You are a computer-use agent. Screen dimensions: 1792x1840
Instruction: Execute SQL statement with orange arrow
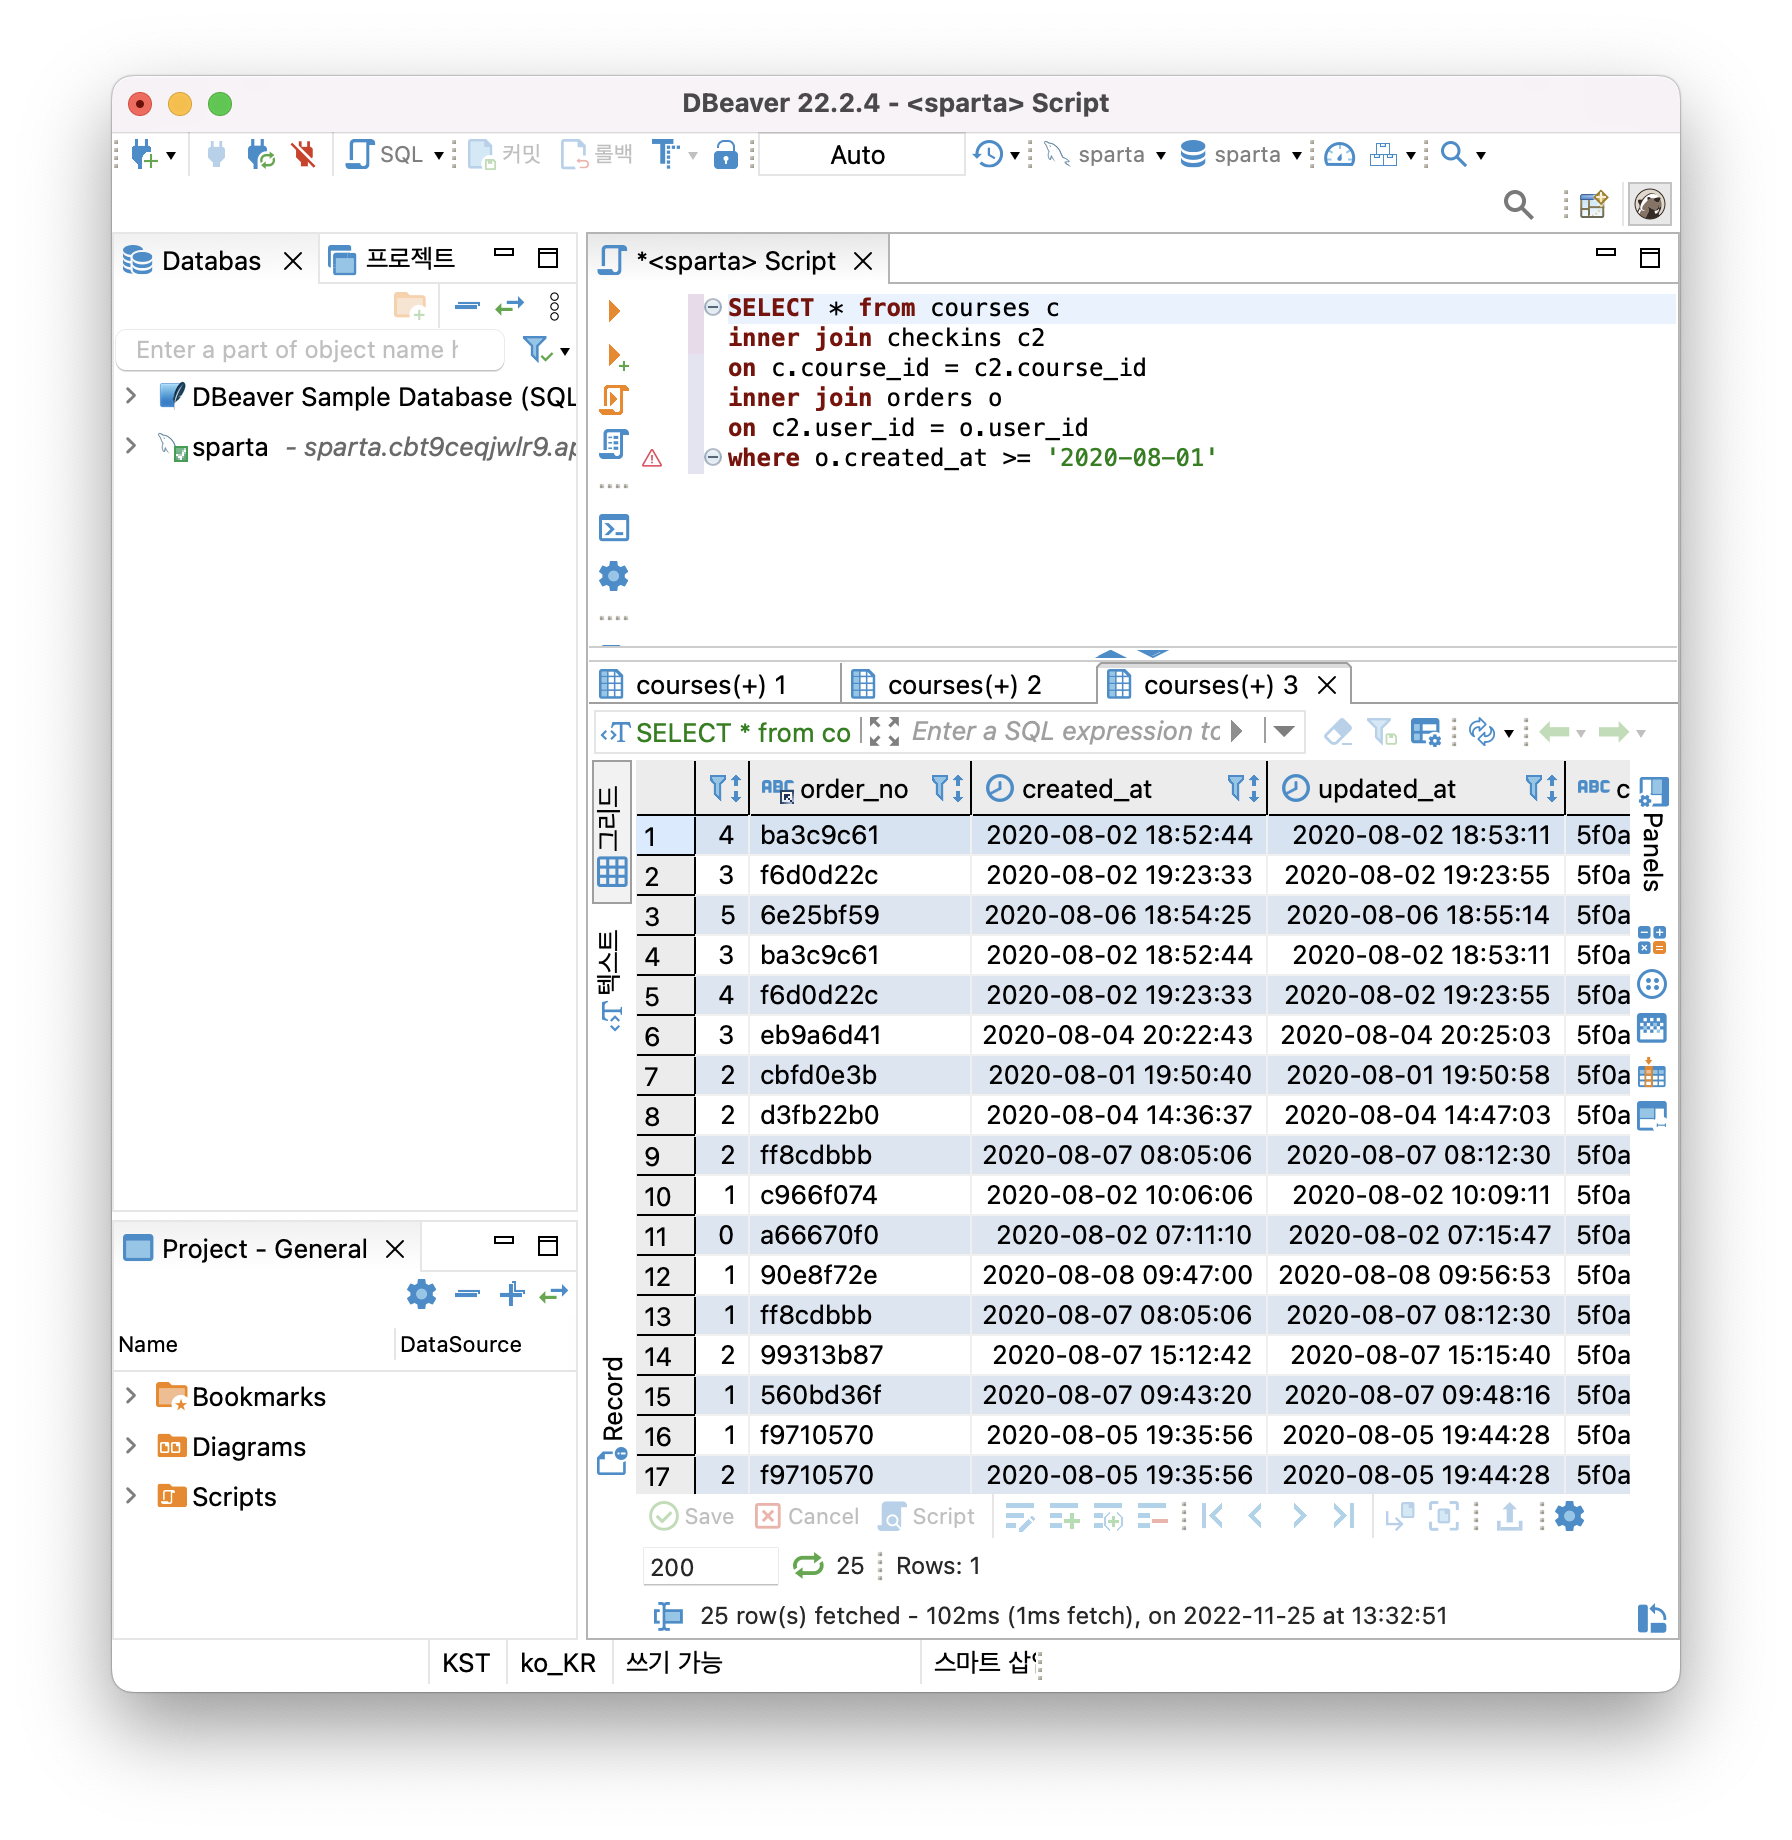614,310
